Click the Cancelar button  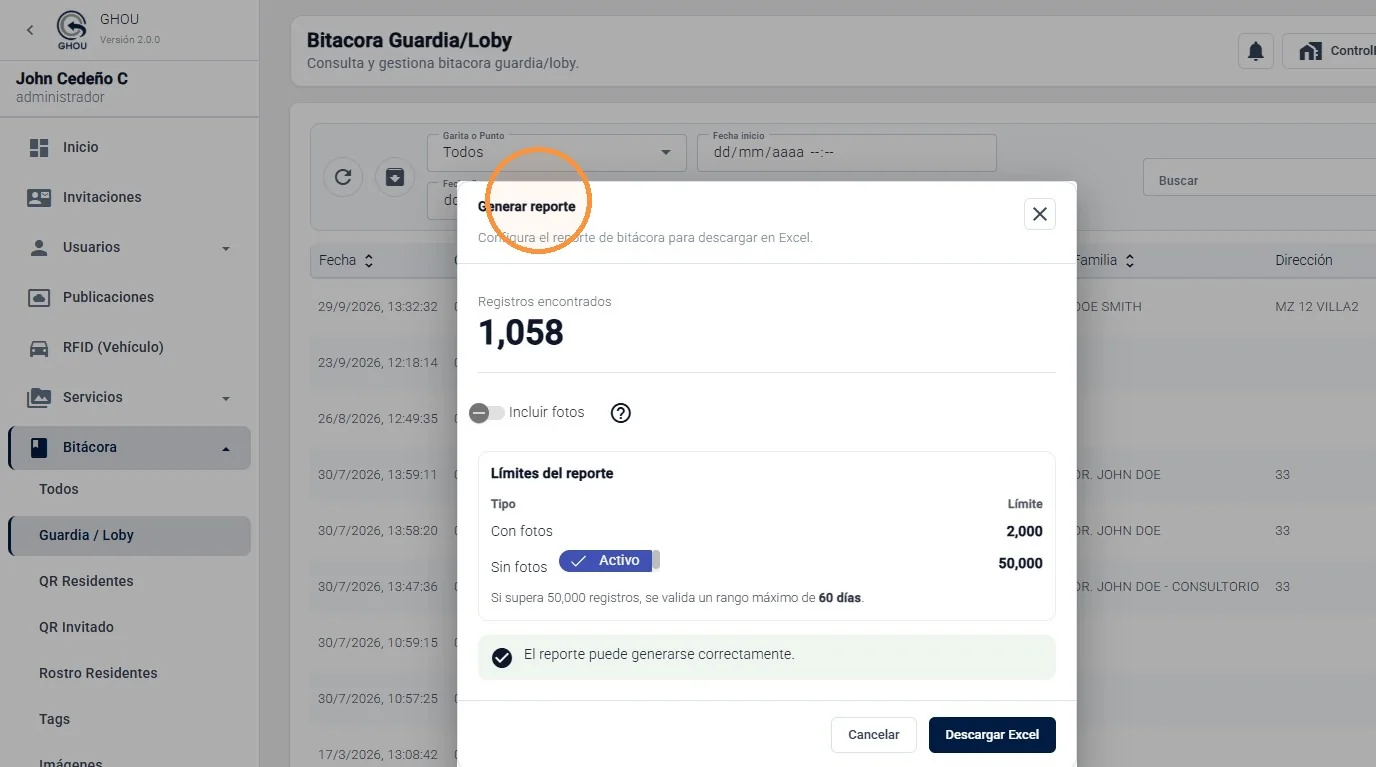(x=874, y=735)
